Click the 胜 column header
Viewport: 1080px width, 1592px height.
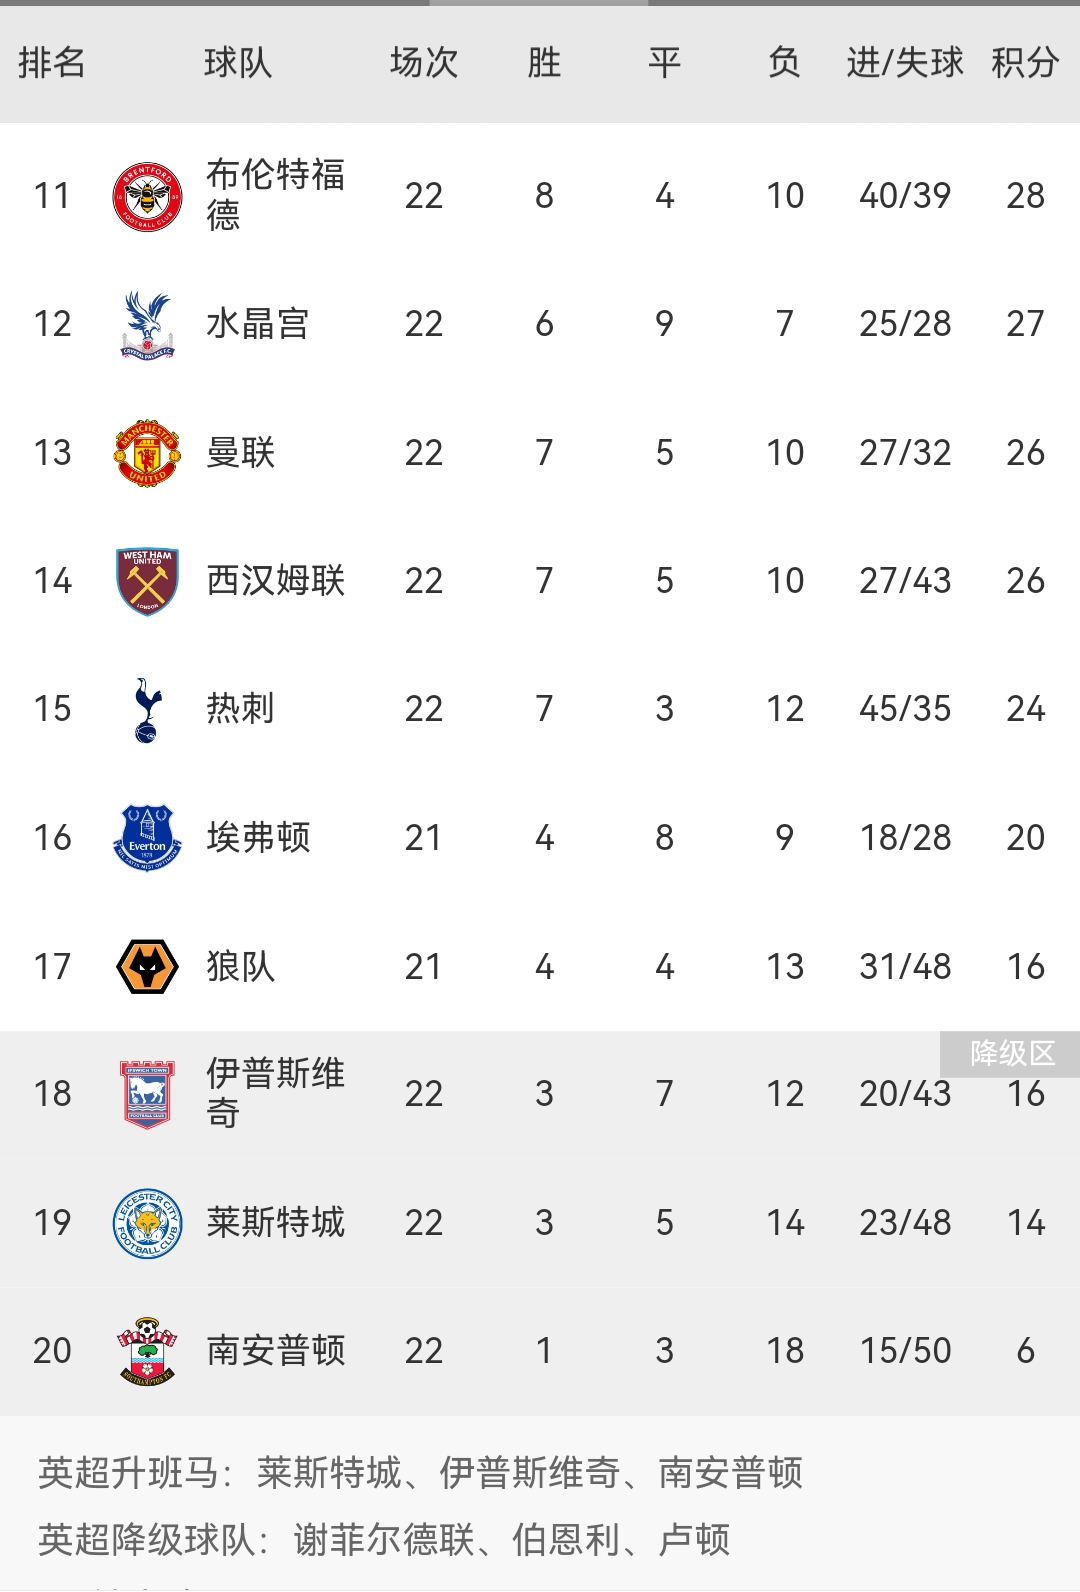point(544,63)
